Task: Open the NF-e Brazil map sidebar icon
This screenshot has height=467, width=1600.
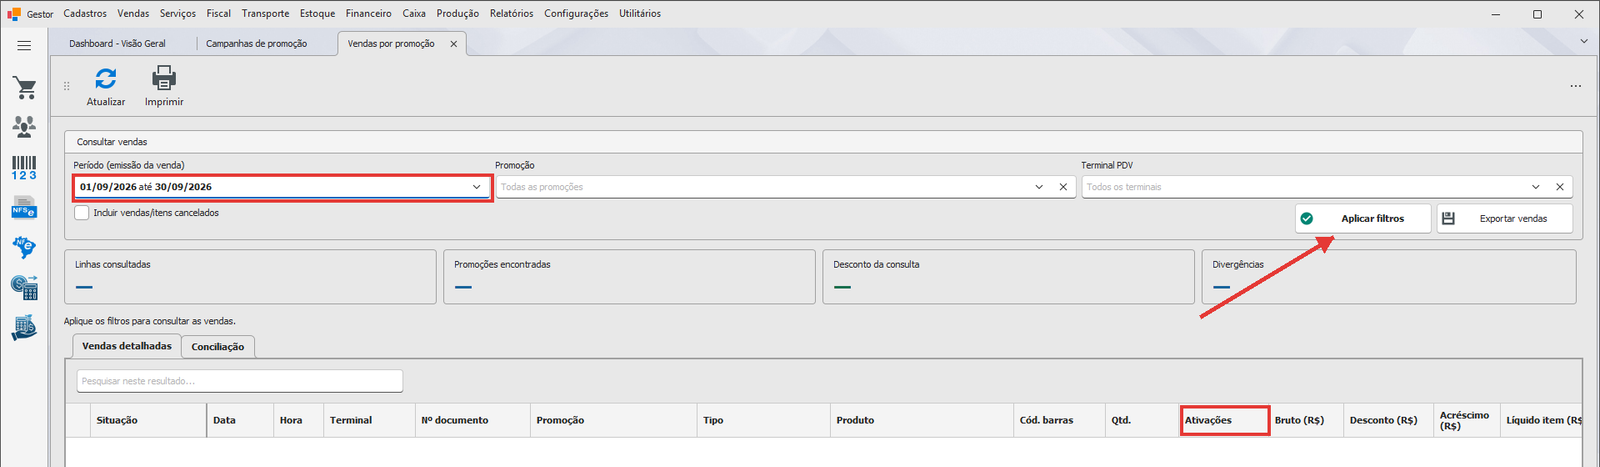Action: [x=25, y=247]
